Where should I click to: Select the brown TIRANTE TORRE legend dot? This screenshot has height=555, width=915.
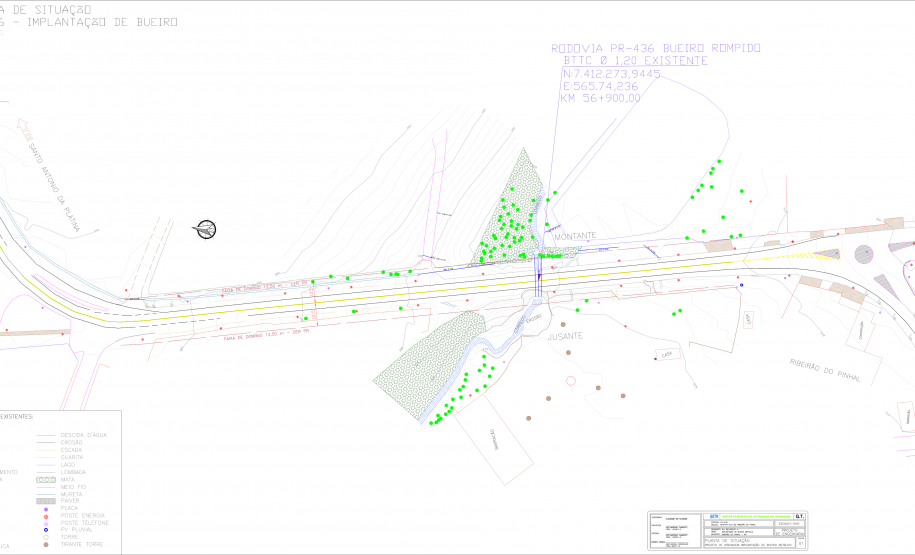click(47, 544)
